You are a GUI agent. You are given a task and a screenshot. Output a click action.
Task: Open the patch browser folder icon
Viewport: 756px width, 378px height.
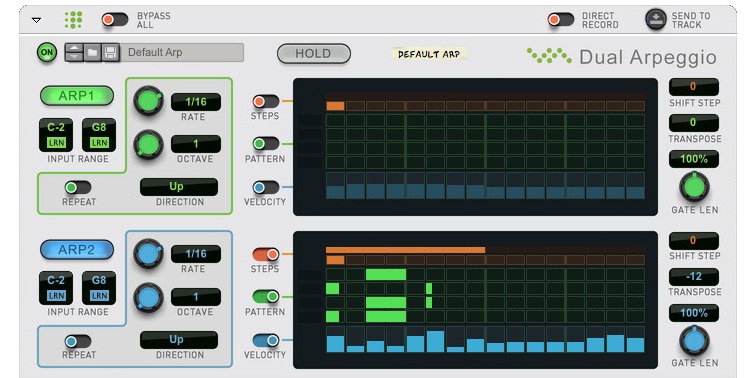(x=92, y=52)
